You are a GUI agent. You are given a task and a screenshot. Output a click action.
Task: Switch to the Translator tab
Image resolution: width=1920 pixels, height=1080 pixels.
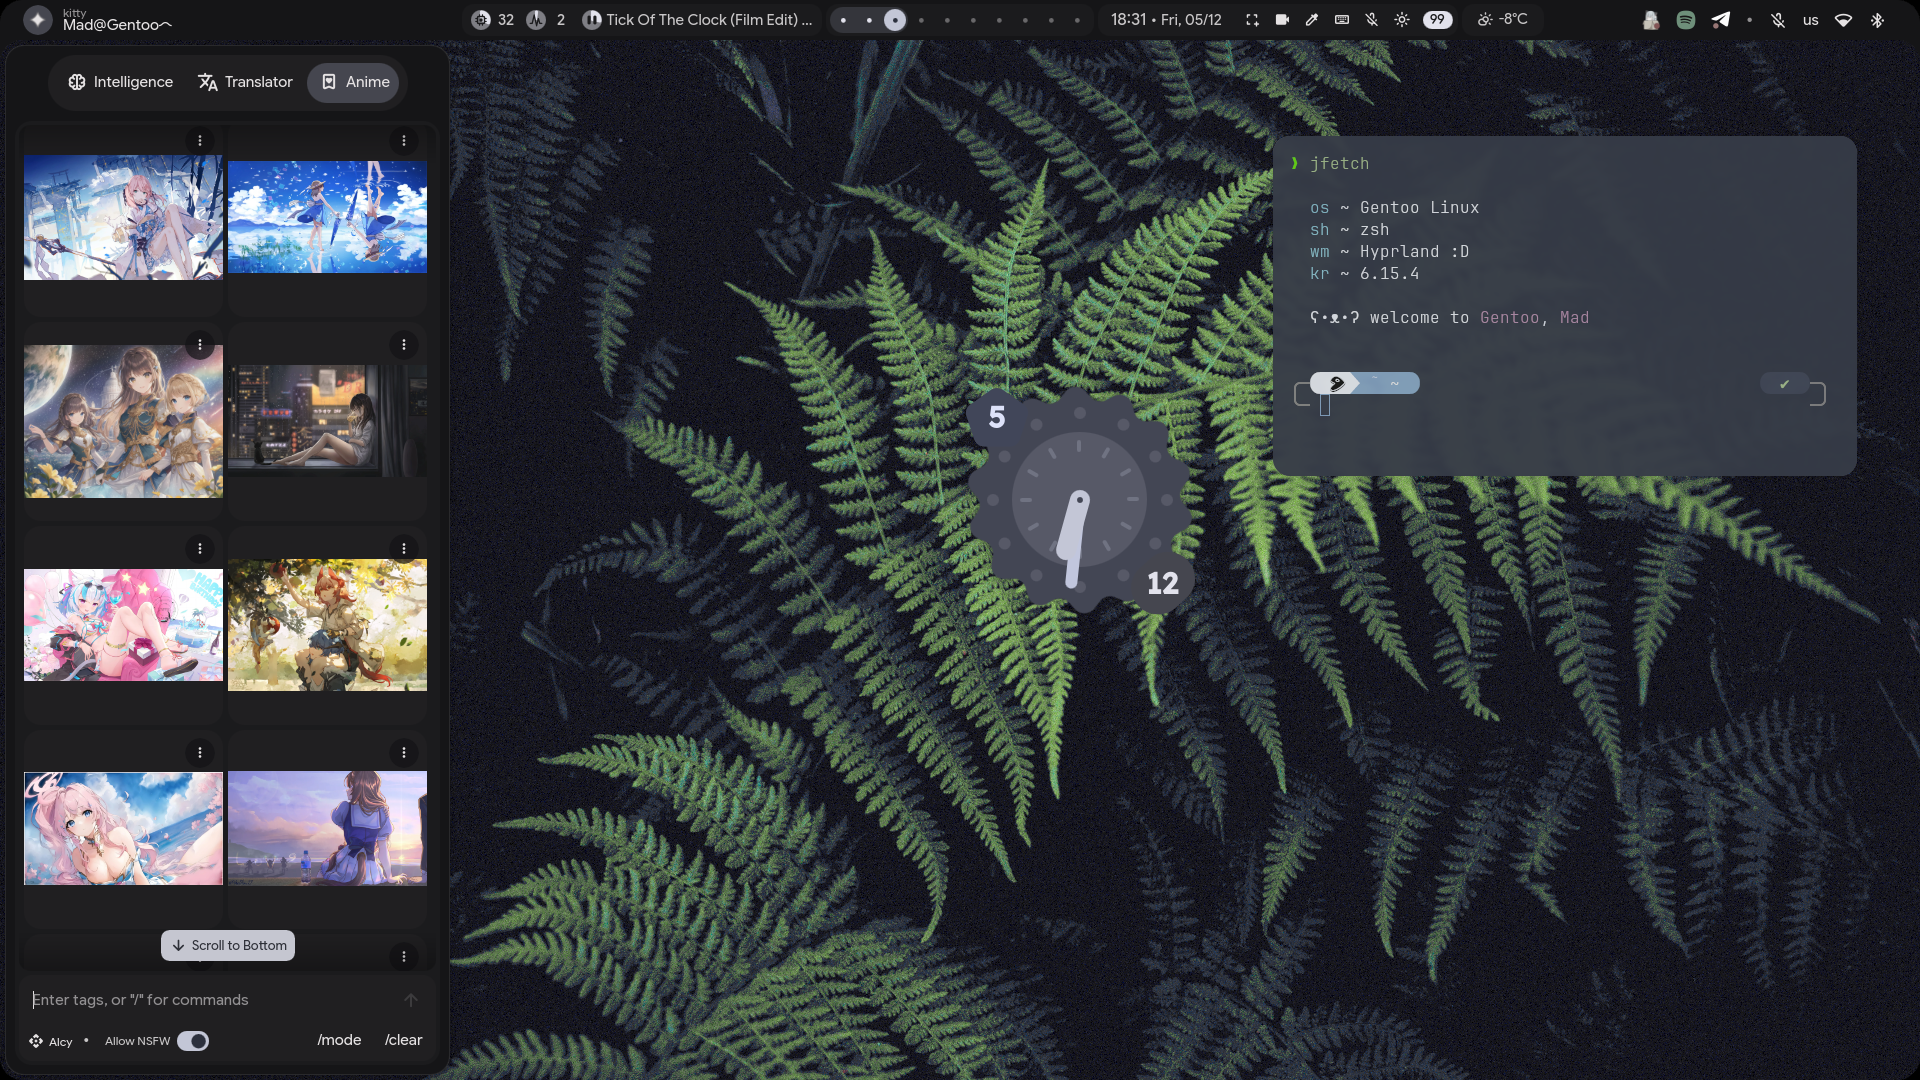tap(245, 82)
